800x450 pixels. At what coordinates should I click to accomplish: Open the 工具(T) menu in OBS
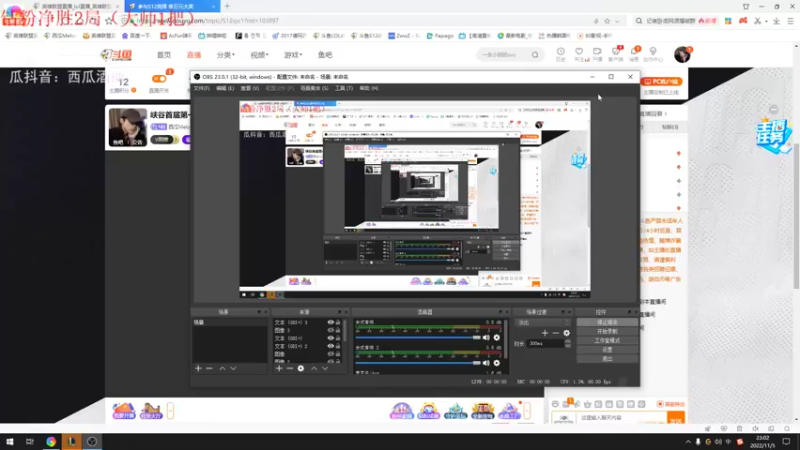click(x=343, y=88)
